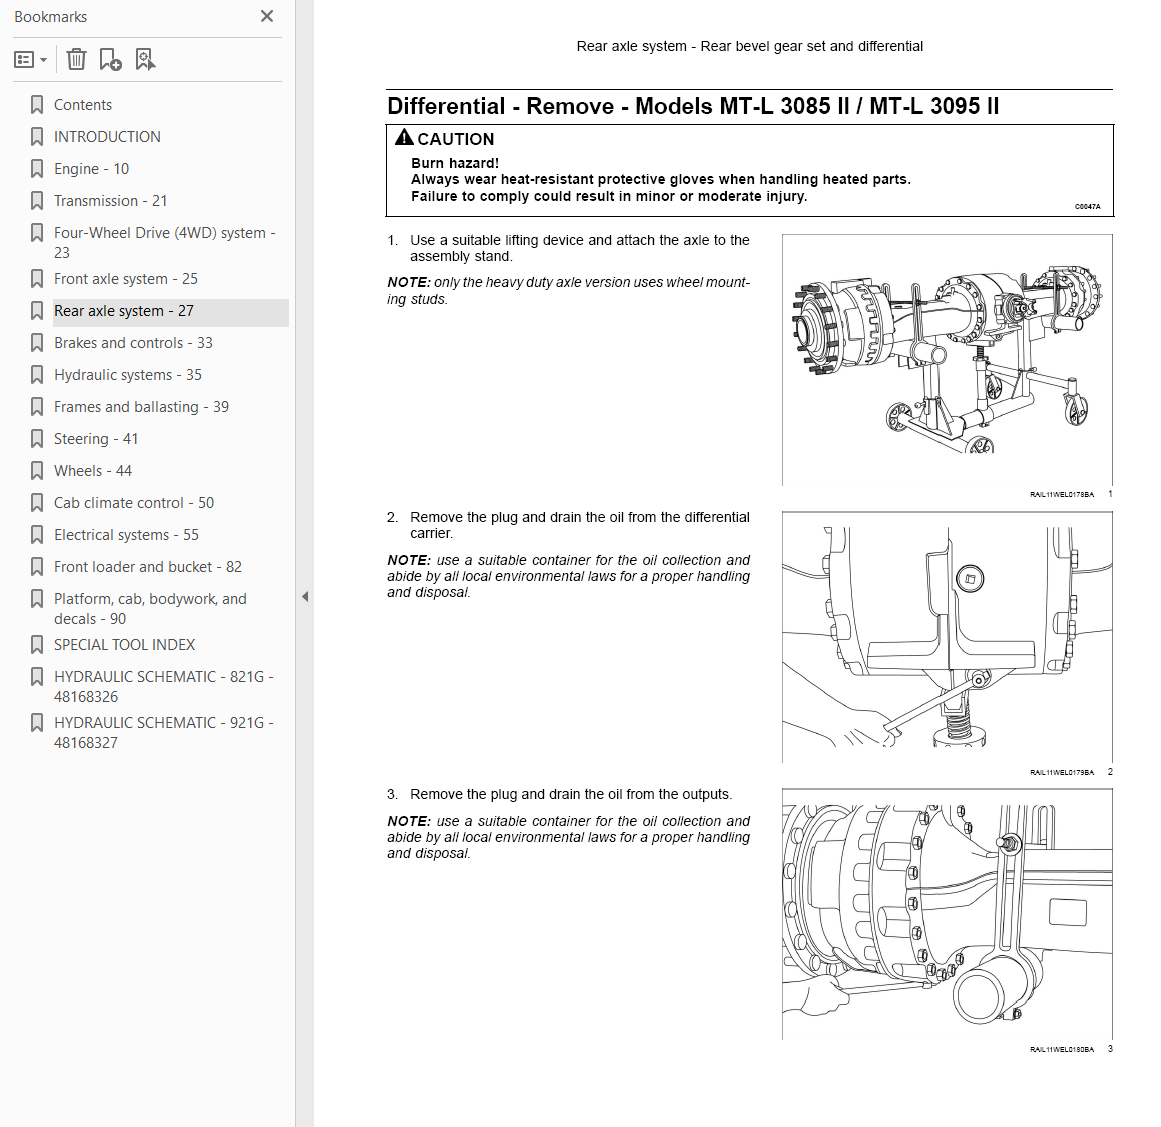Click the axle on assembly stand illustration
Screen dimensions: 1161x1127
(x=947, y=360)
